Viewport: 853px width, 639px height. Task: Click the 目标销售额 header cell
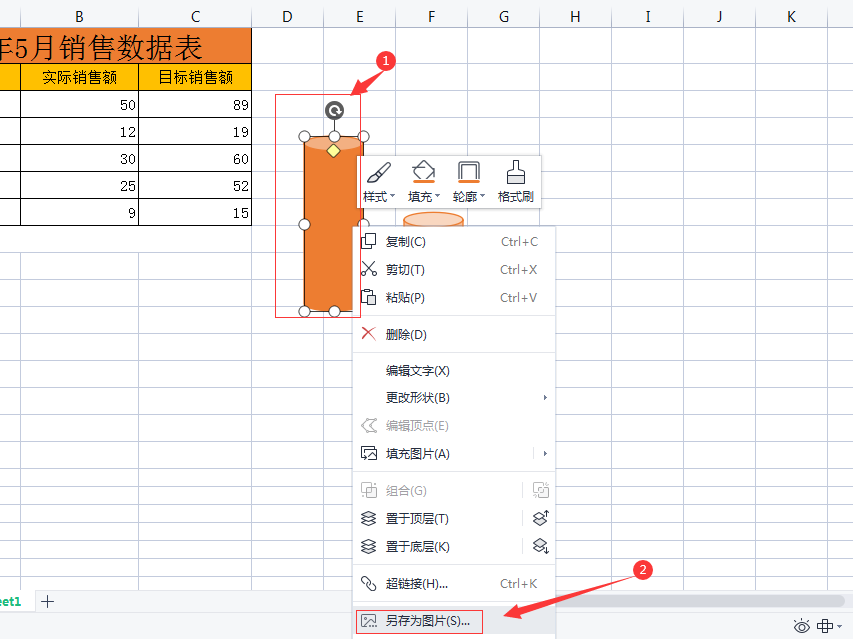195,77
